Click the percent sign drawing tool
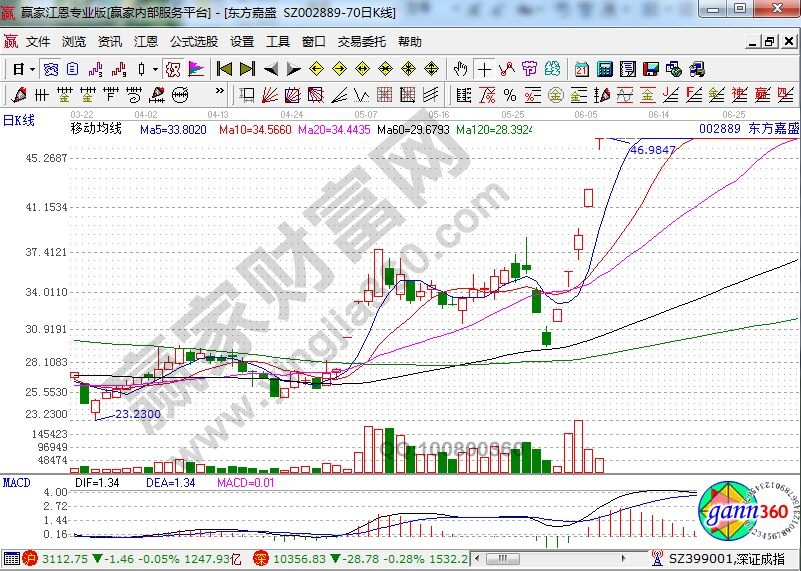 click(509, 95)
